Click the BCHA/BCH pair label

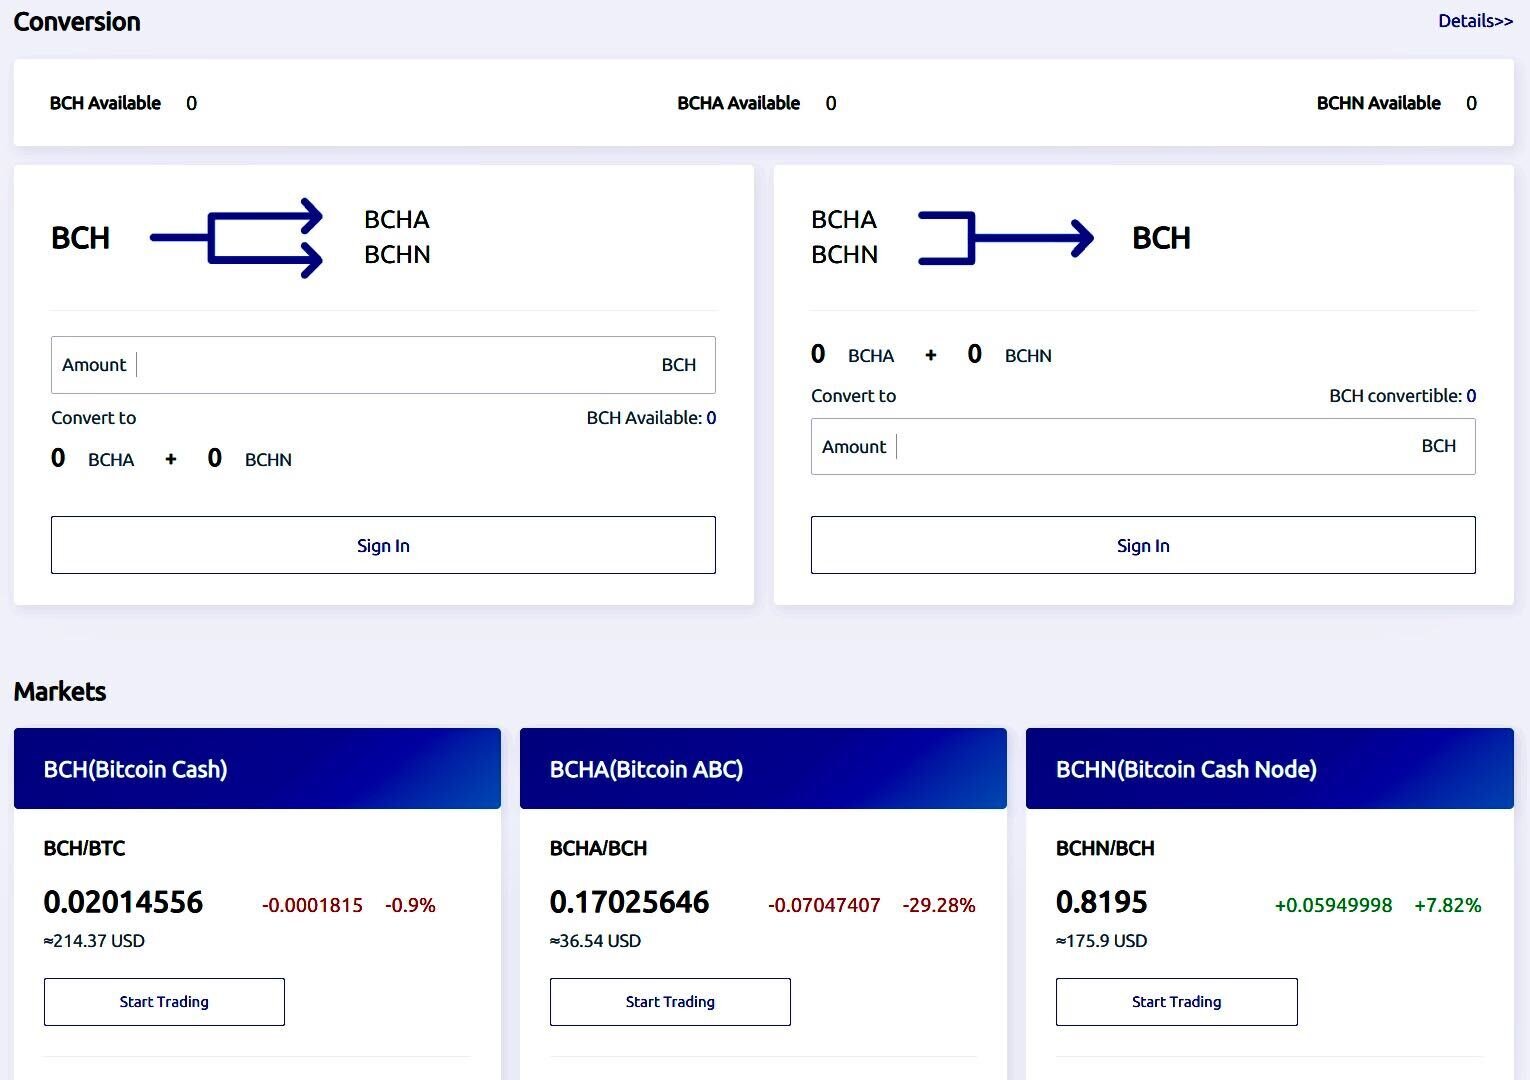(598, 848)
